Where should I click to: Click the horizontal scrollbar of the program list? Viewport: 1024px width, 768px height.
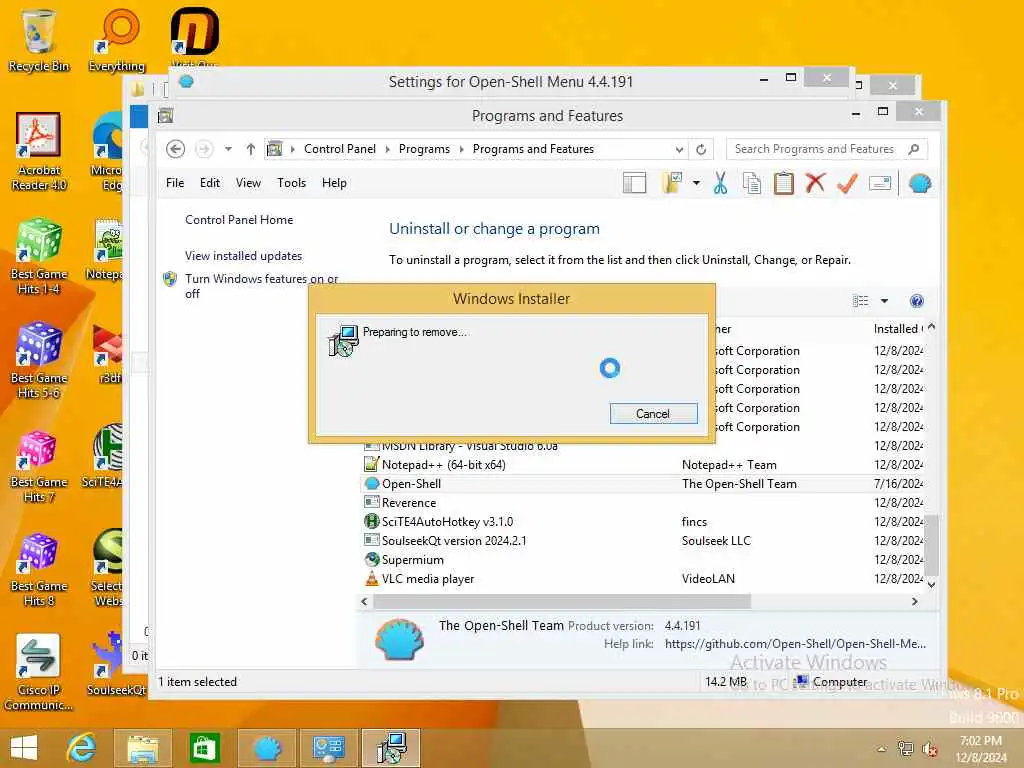[x=562, y=601]
